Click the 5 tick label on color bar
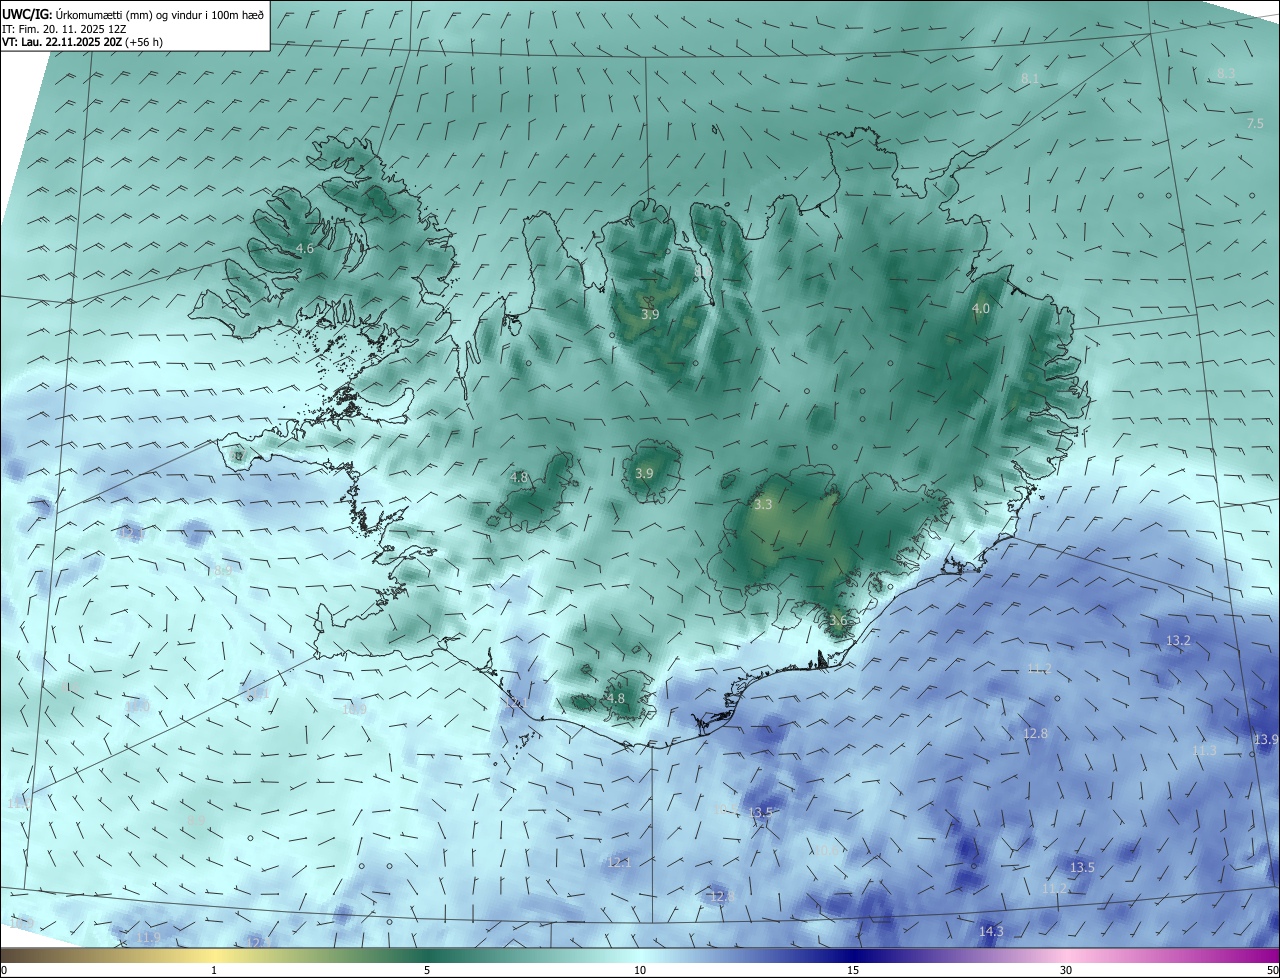 coord(427,971)
